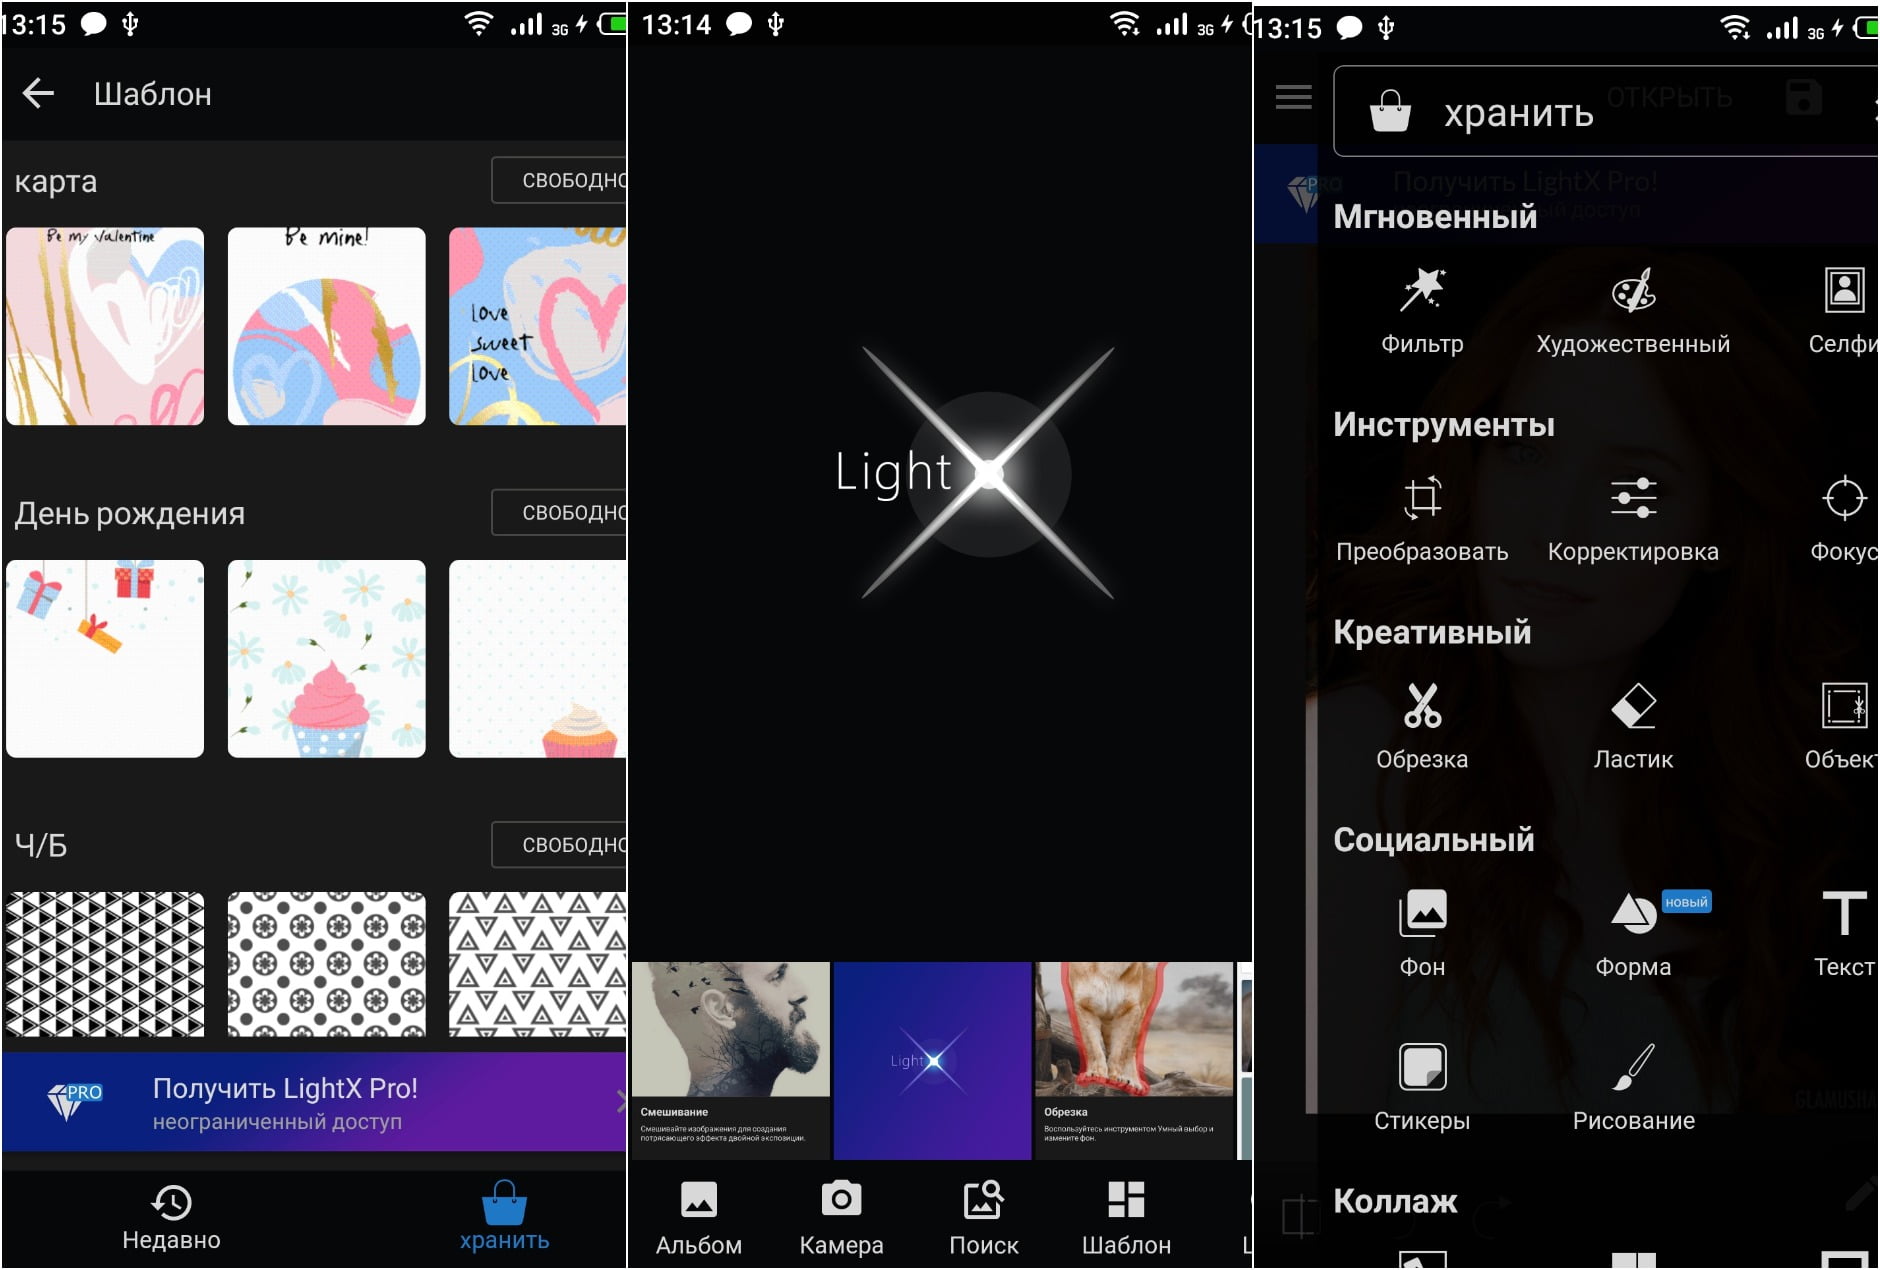Select the Обрезка scissors tool

[1422, 727]
